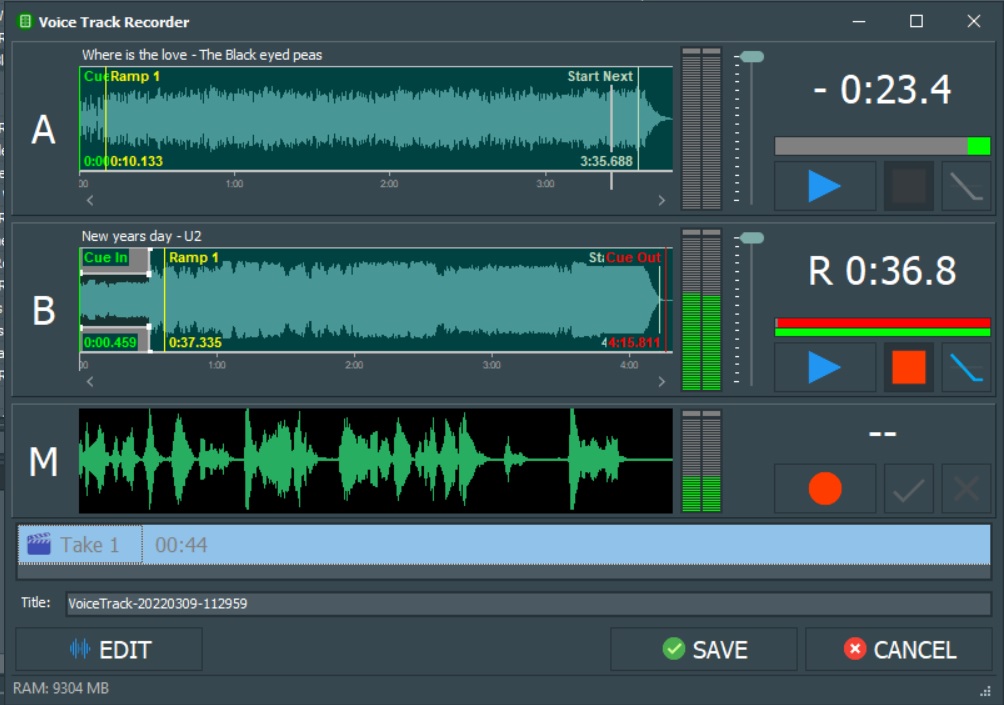Stop track B with orange square button
This screenshot has width=1004, height=705.
click(908, 367)
